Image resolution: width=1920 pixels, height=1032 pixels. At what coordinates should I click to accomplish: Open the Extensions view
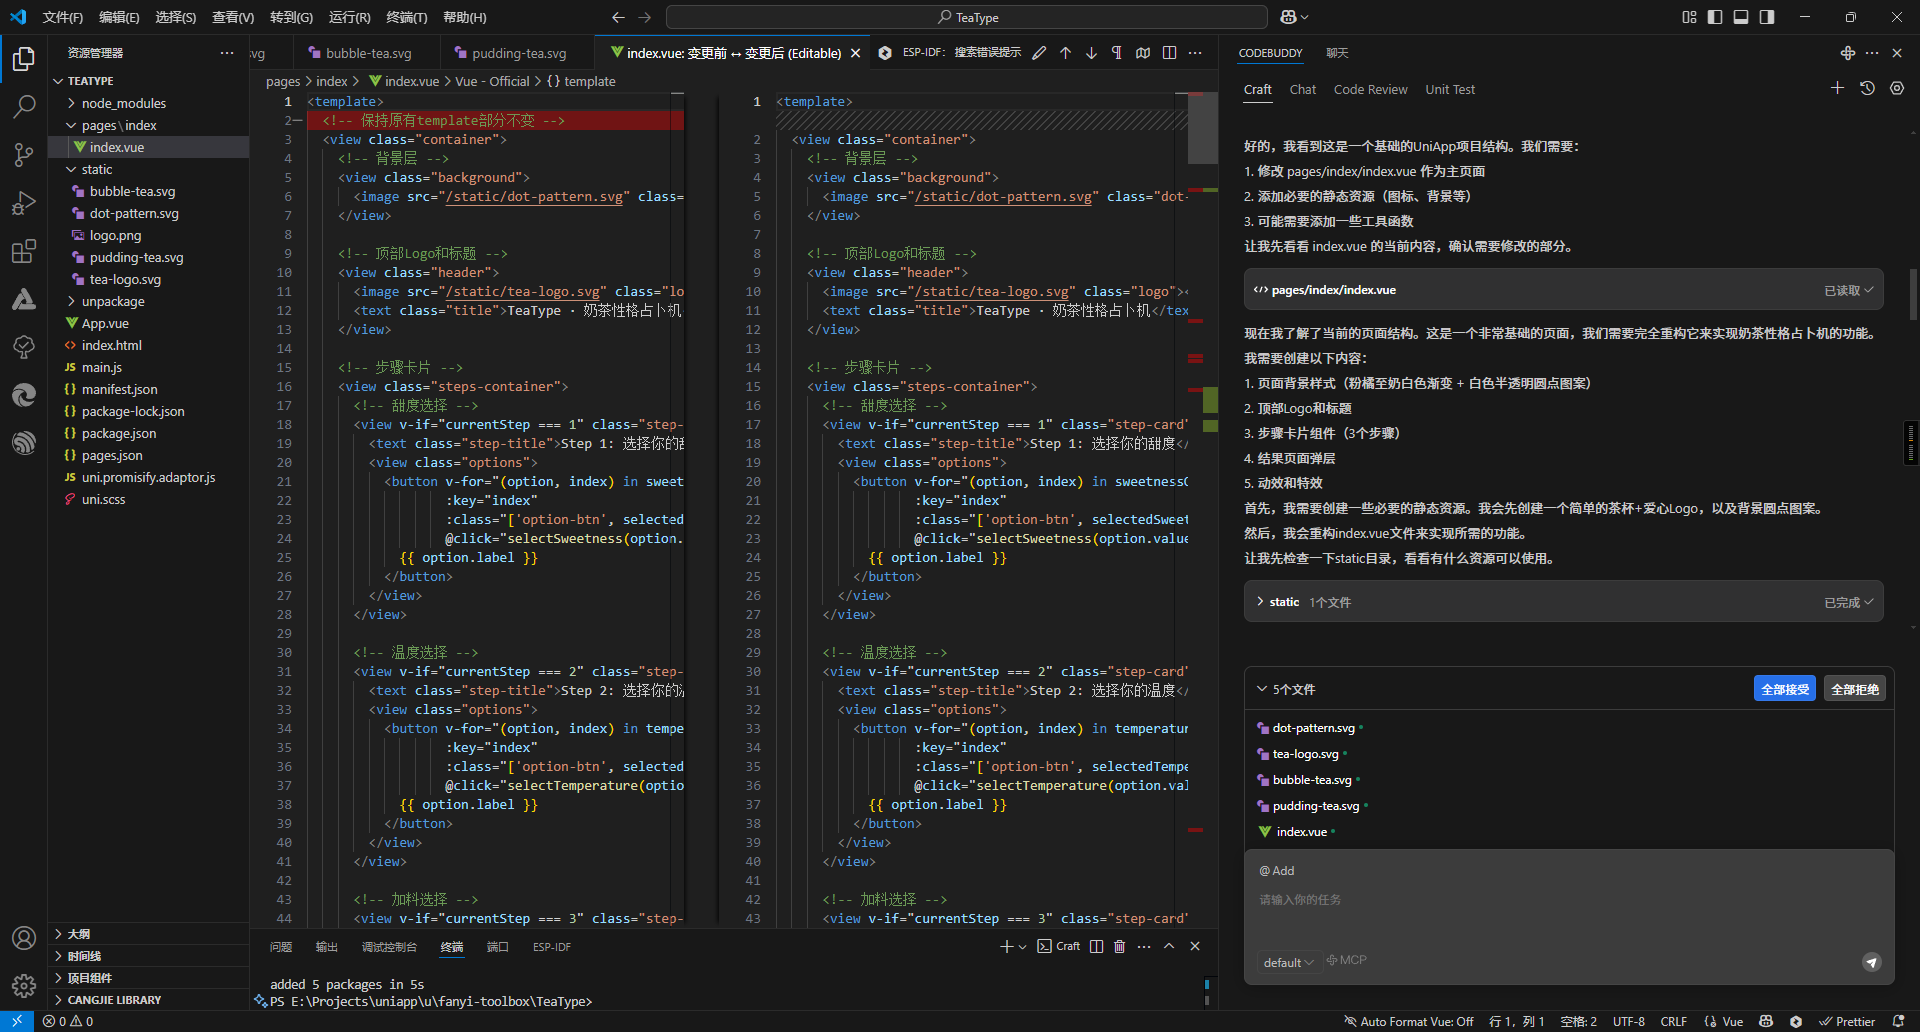pos(24,251)
